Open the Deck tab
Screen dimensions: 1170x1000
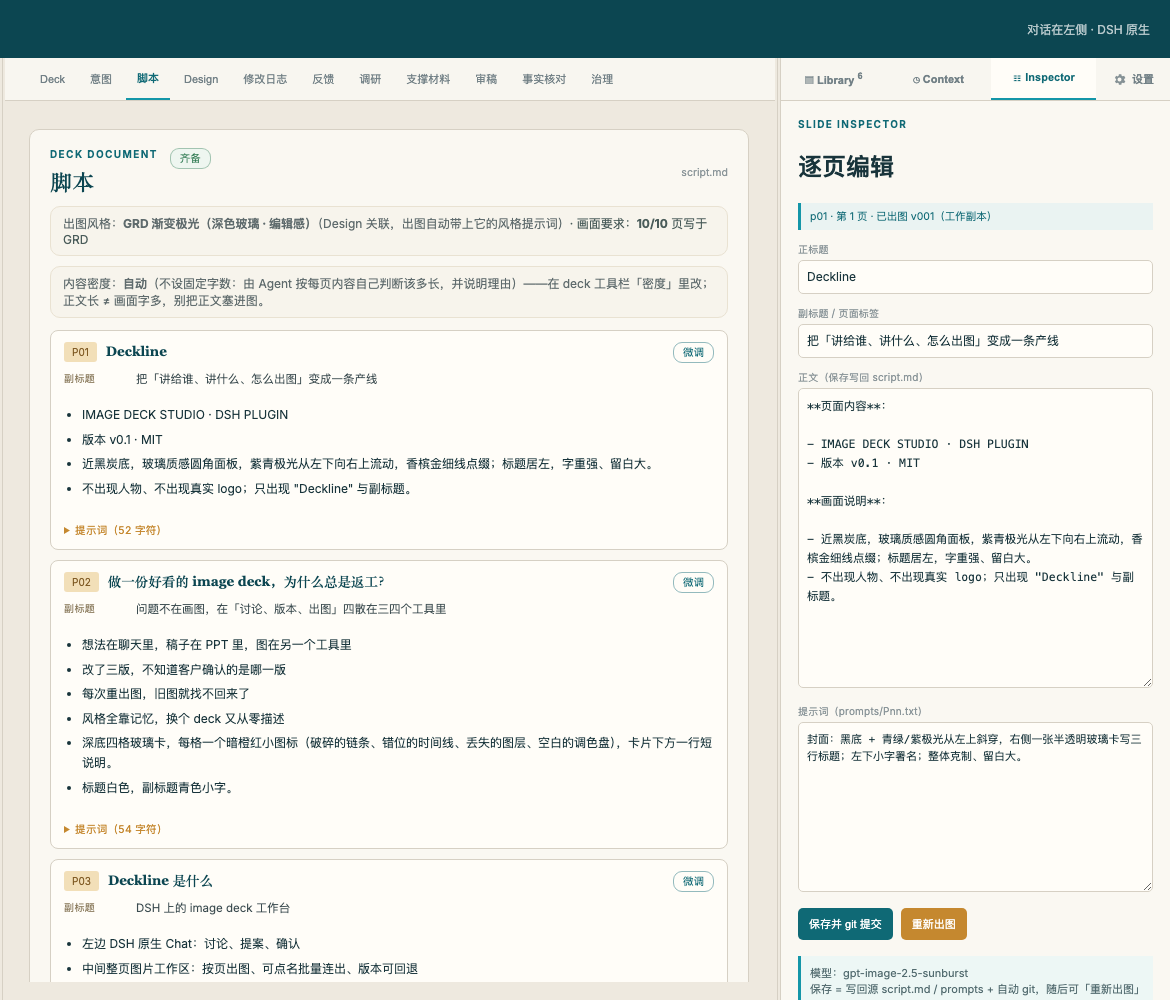coord(52,79)
